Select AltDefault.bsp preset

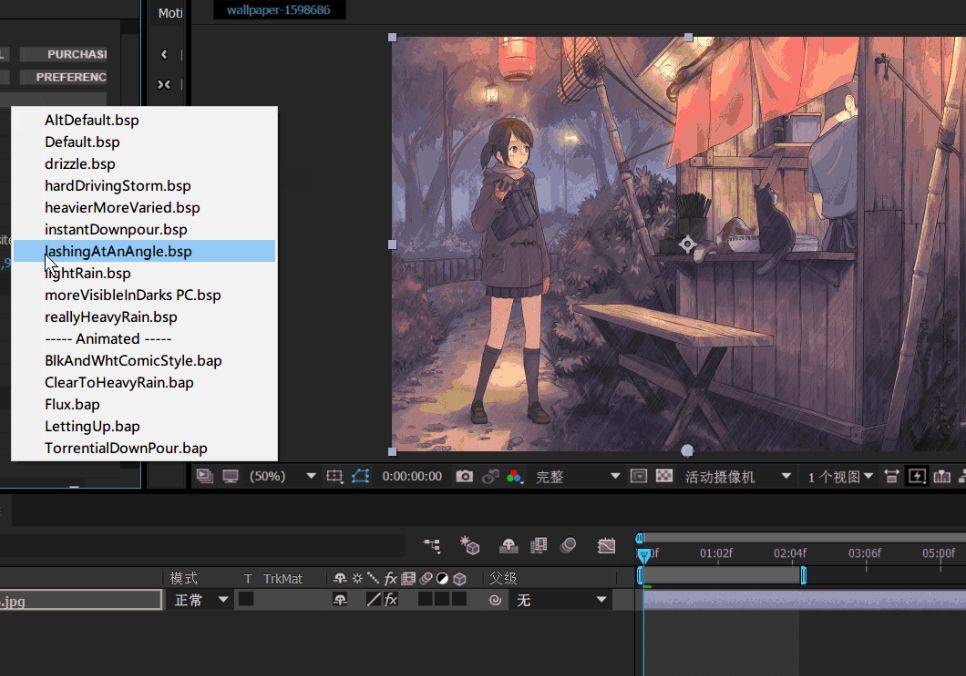coord(144,120)
